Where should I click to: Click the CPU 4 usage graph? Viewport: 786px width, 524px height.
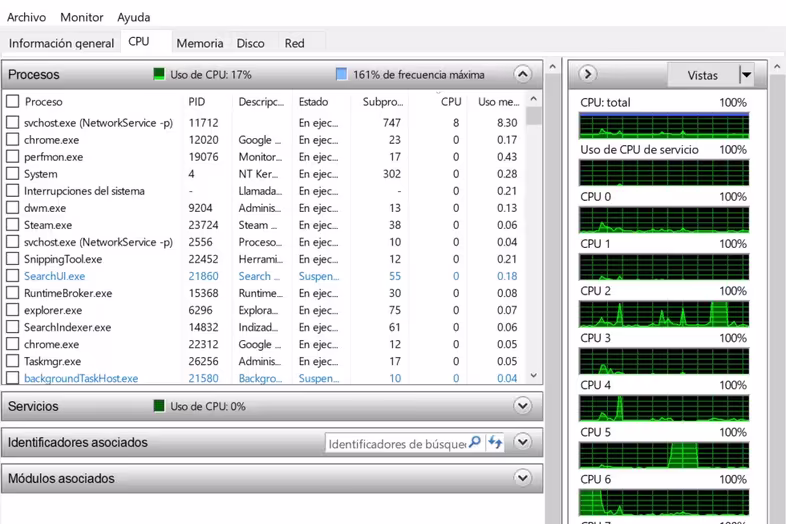pyautogui.click(x=664, y=409)
